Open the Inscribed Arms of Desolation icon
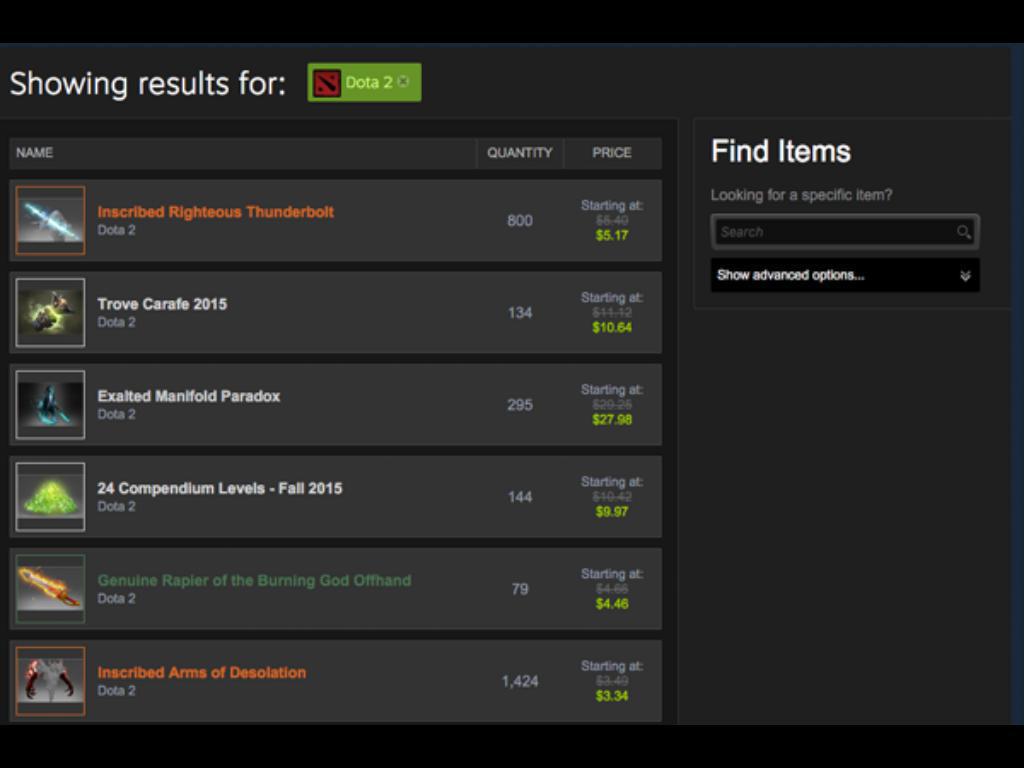Image resolution: width=1024 pixels, height=768 pixels. [x=50, y=681]
